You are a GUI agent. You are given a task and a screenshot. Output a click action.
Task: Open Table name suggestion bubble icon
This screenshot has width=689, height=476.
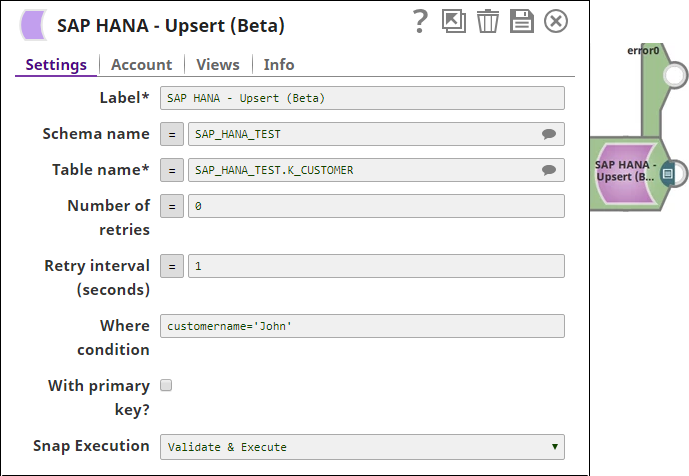coord(548,170)
